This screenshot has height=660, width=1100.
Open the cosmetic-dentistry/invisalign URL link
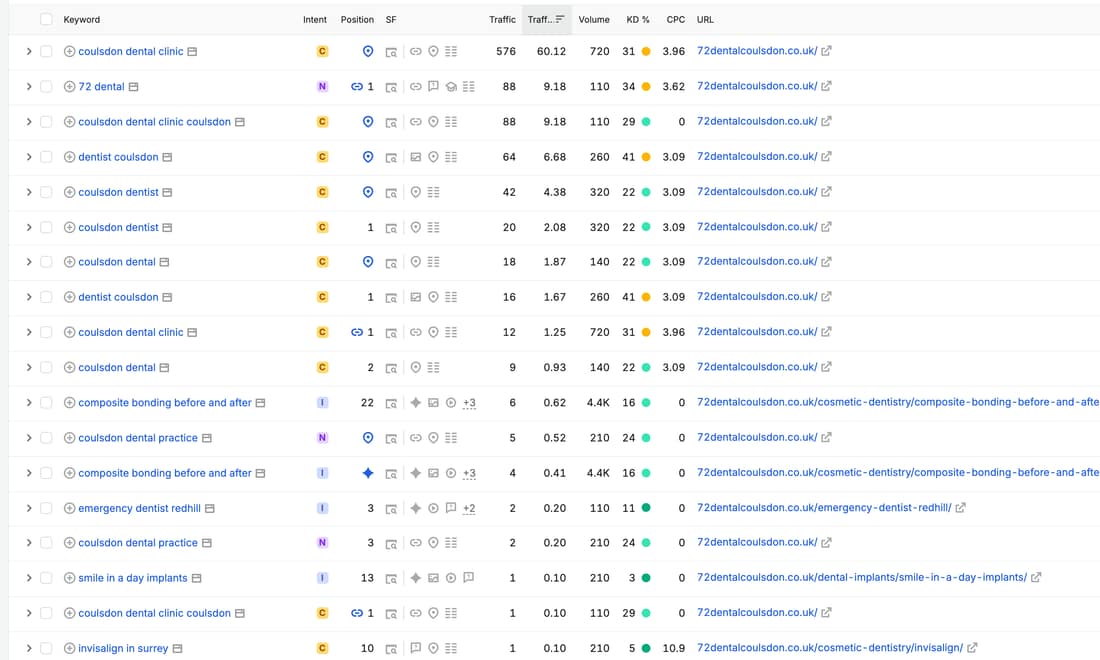(829, 647)
